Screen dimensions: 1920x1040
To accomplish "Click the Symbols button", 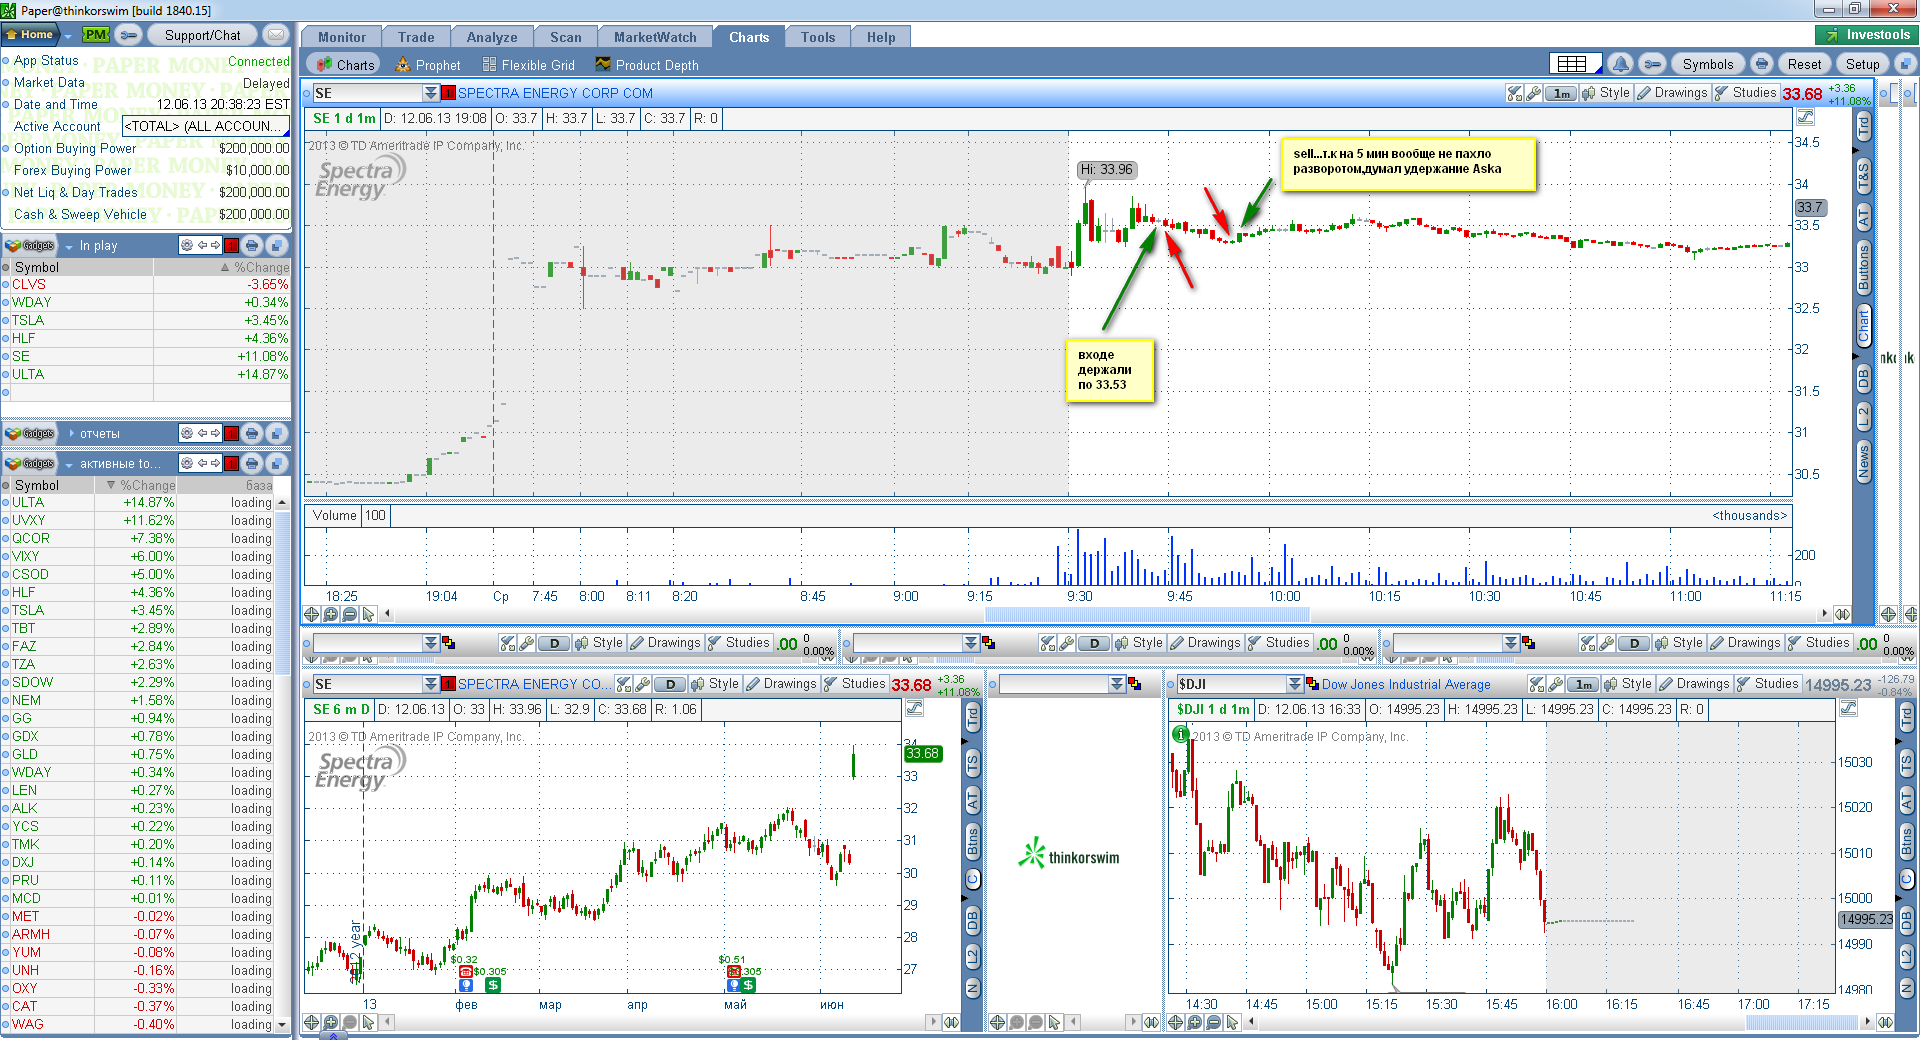I will (x=1708, y=64).
